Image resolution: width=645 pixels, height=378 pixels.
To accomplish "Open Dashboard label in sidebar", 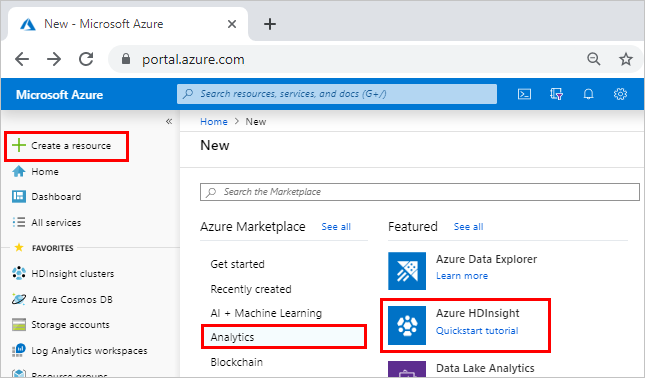I will point(56,197).
